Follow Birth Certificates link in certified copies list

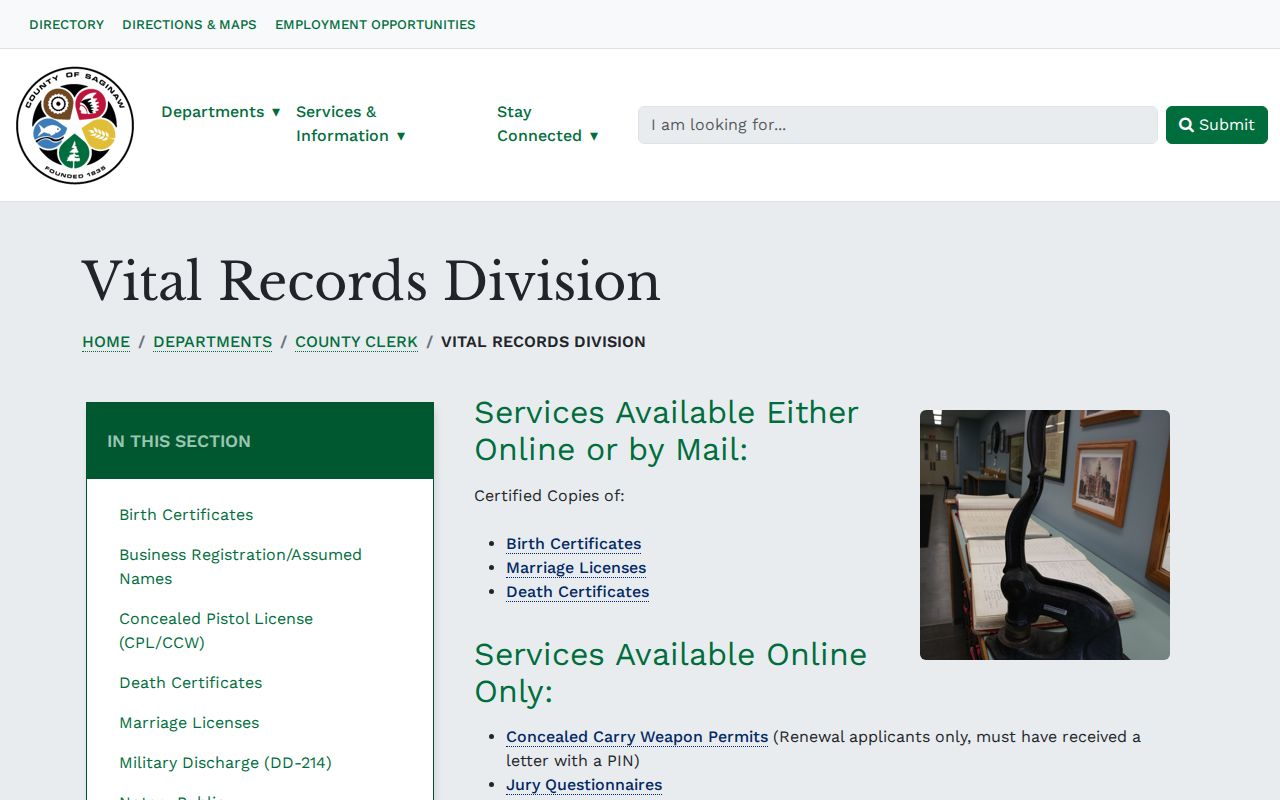click(x=574, y=544)
